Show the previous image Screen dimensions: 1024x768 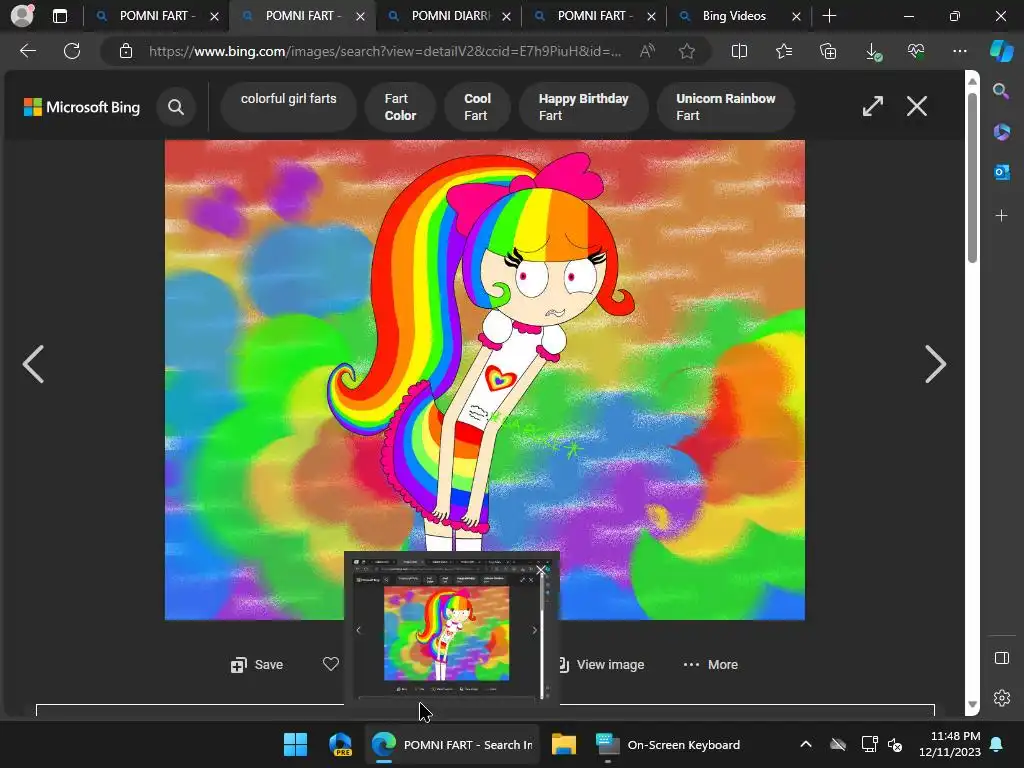(x=33, y=364)
